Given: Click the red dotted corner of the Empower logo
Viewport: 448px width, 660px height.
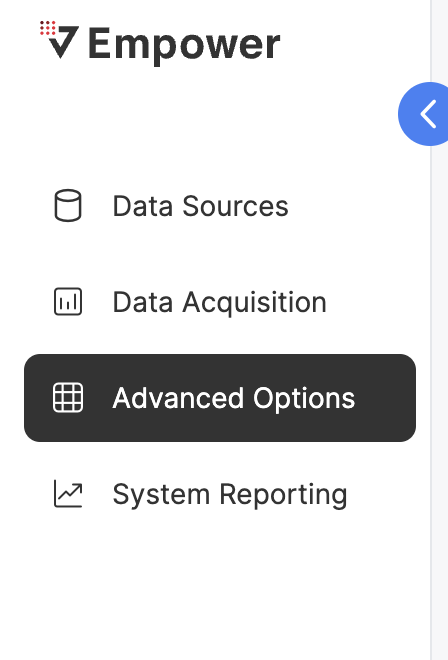Looking at the screenshot, I should [x=48, y=27].
